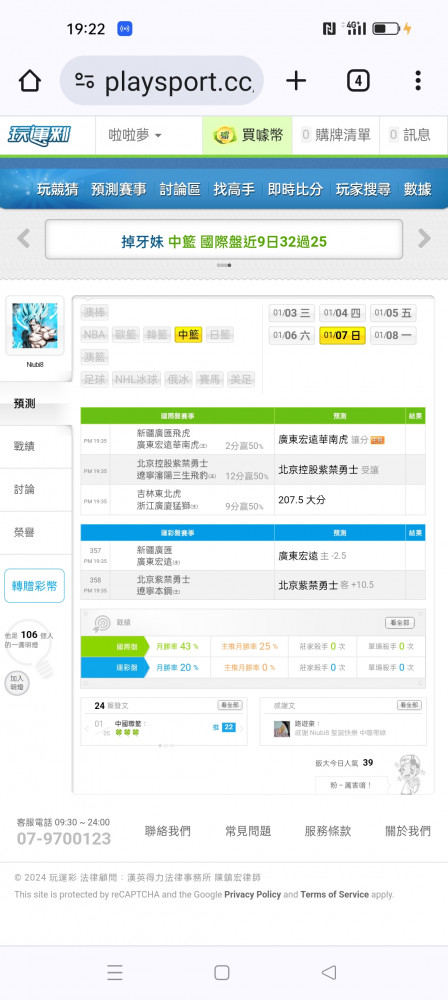Image resolution: width=448 pixels, height=1000 pixels.
Task: Go to next banner with right arrow
Action: tap(424, 239)
